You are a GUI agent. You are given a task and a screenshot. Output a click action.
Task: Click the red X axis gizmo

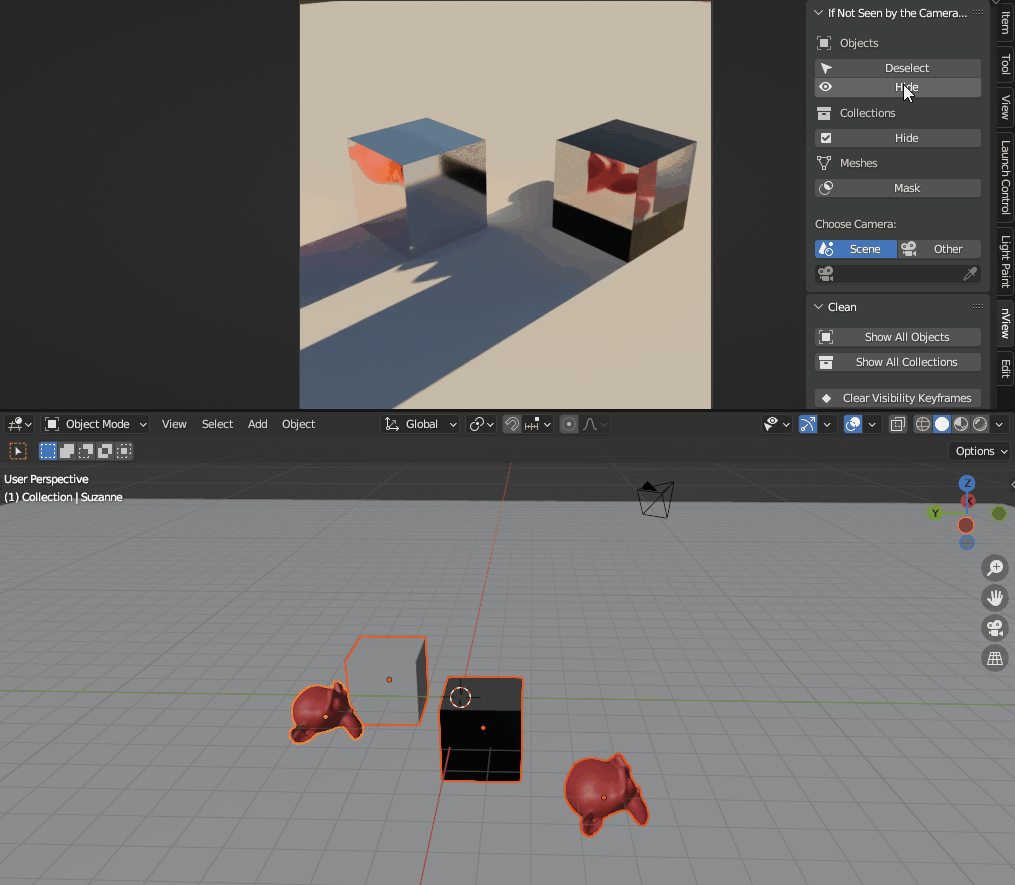tap(966, 525)
